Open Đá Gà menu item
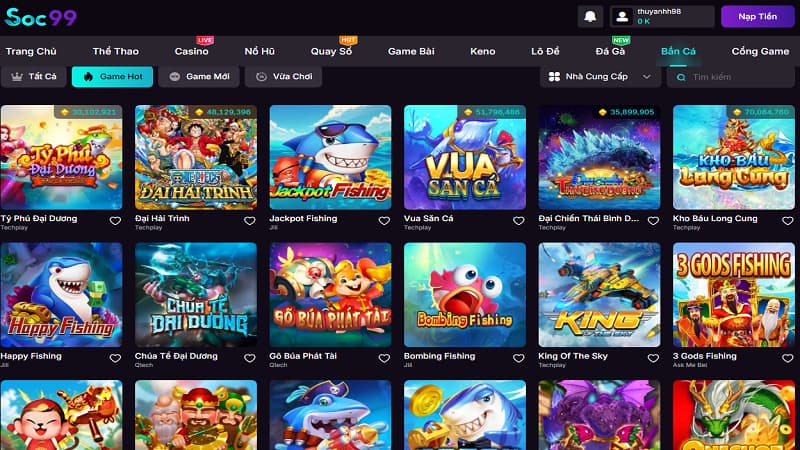Image resolution: width=800 pixels, height=450 pixels. (x=610, y=51)
